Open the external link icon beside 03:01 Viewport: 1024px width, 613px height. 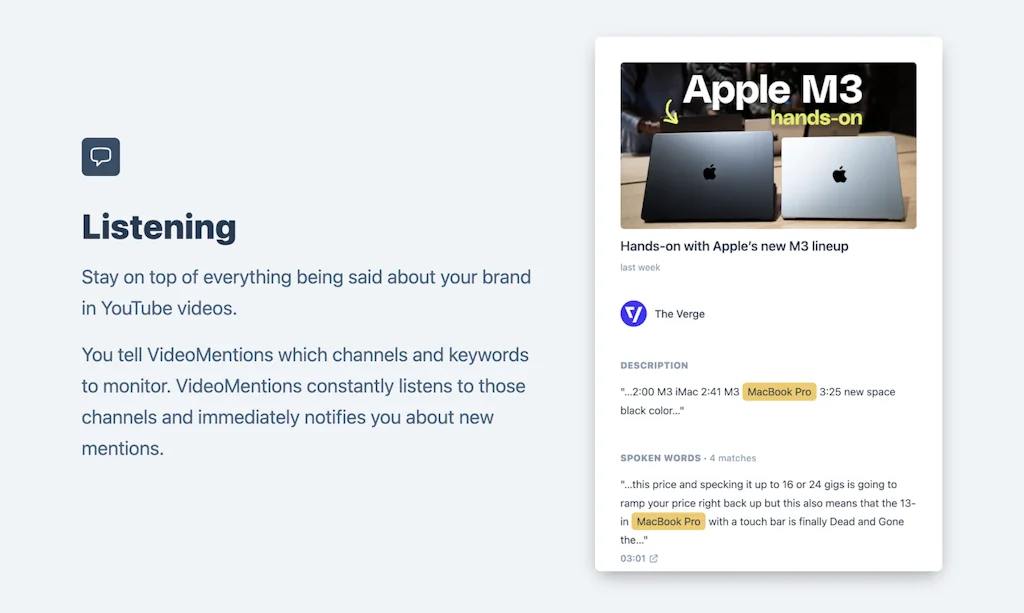coord(654,559)
